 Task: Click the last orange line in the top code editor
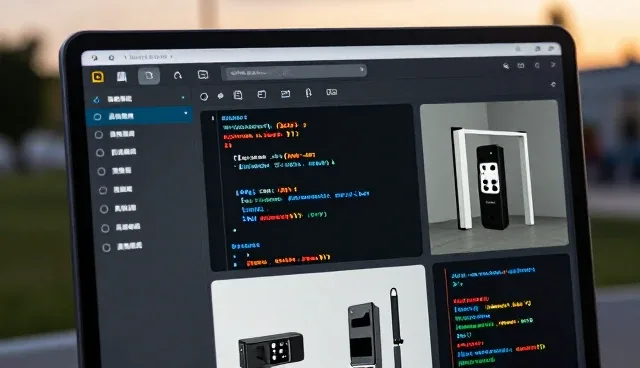(288, 259)
